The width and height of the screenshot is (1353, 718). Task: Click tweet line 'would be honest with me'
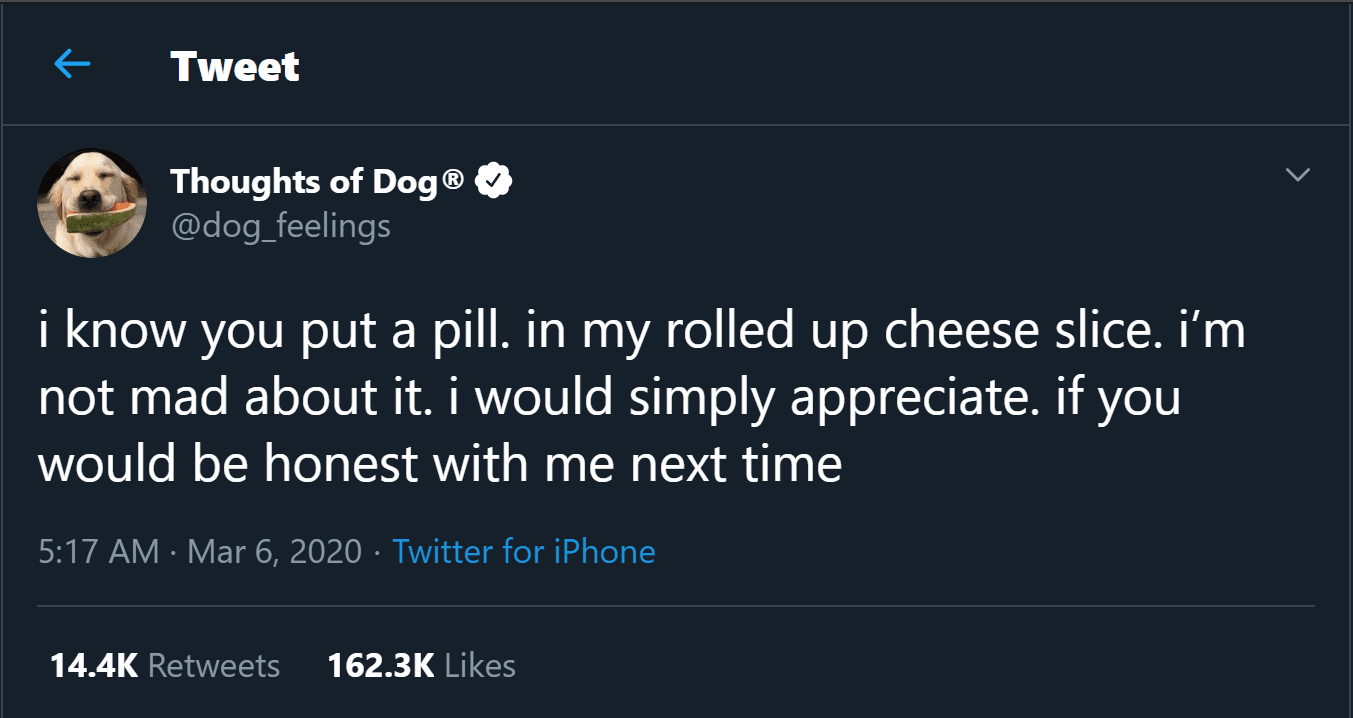440,464
